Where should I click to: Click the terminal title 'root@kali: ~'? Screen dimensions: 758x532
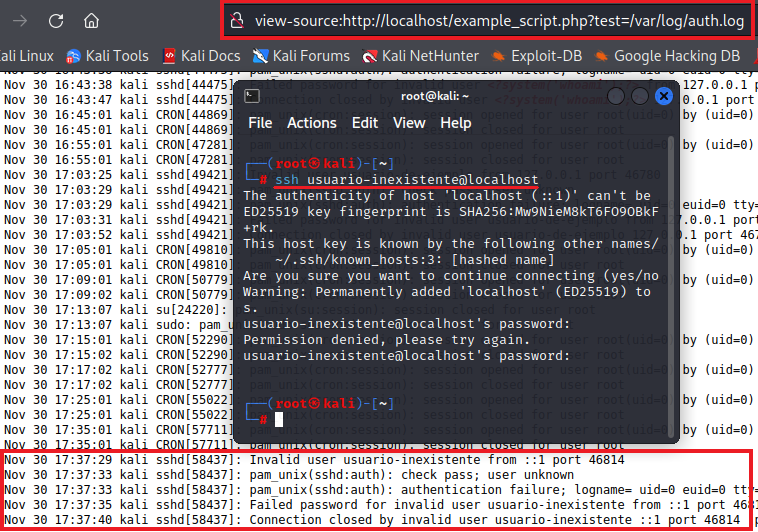435,96
